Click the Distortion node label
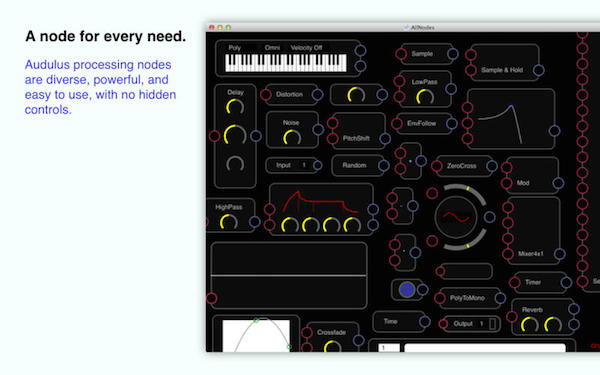 (x=289, y=95)
